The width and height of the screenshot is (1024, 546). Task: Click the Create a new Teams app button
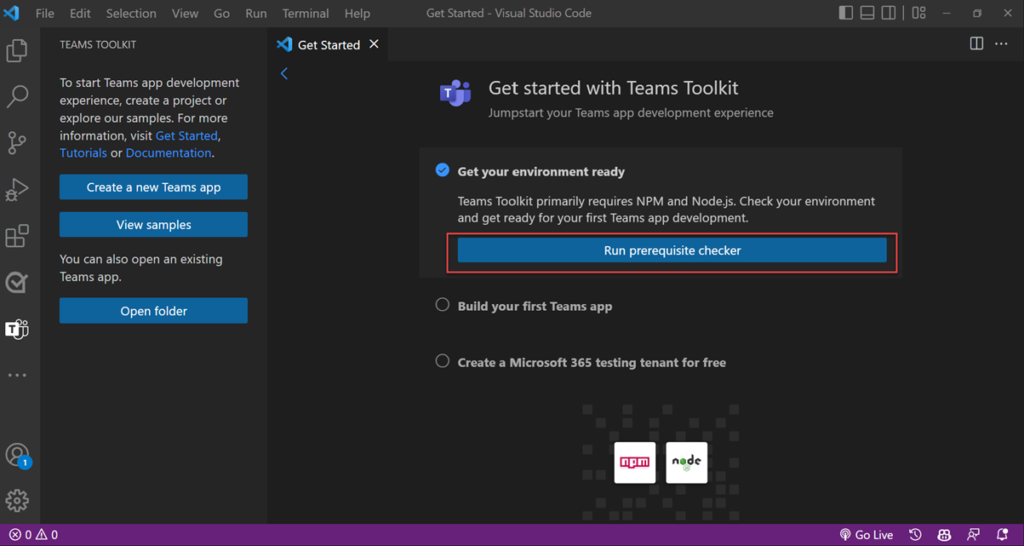153,187
